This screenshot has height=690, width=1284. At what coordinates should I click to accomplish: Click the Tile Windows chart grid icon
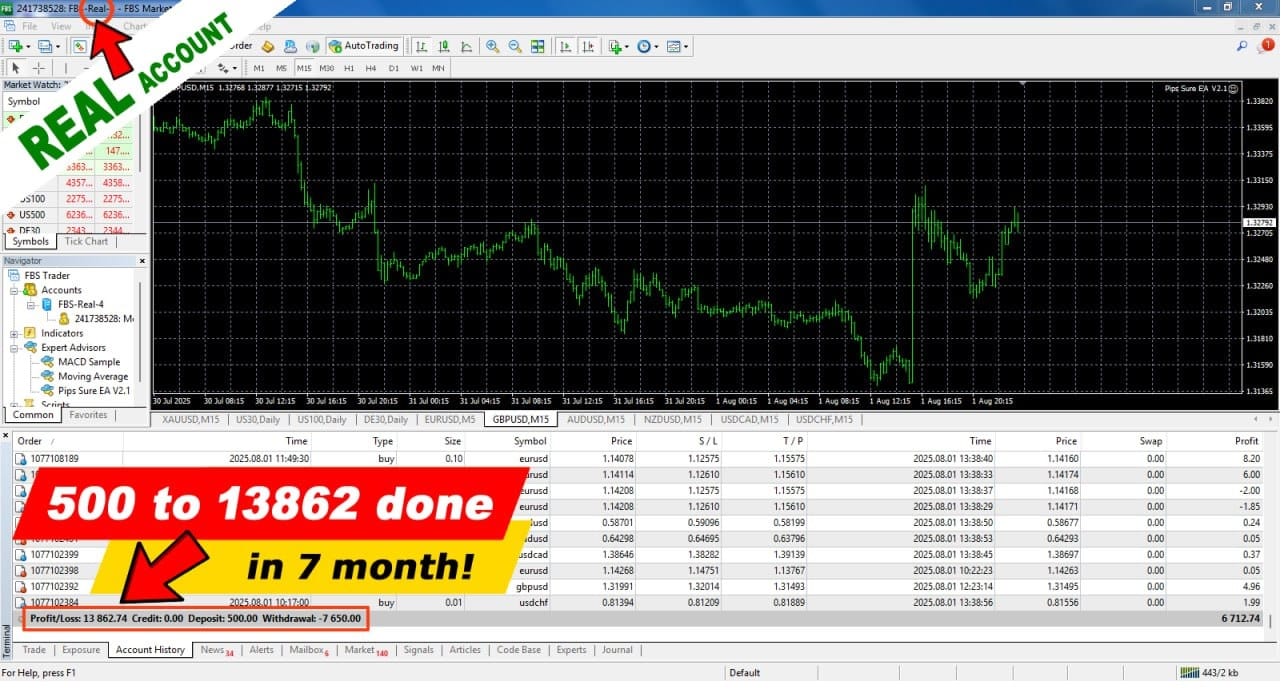(538, 46)
